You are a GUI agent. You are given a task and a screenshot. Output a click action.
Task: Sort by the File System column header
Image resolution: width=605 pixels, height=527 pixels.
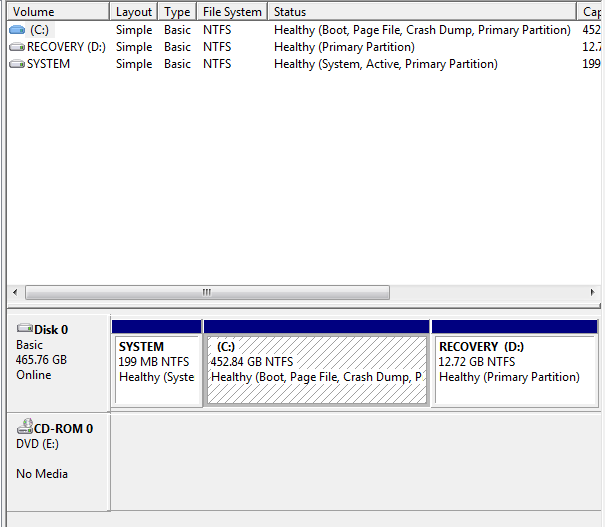tap(232, 12)
